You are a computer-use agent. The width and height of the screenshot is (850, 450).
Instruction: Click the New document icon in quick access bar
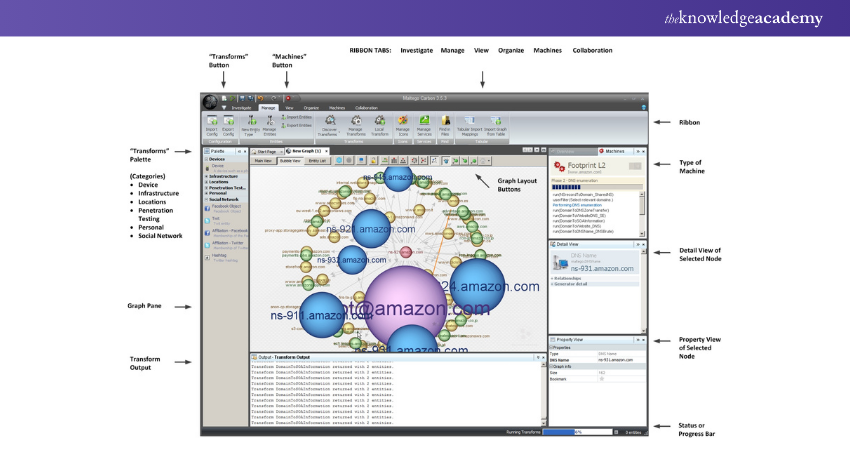coord(224,99)
